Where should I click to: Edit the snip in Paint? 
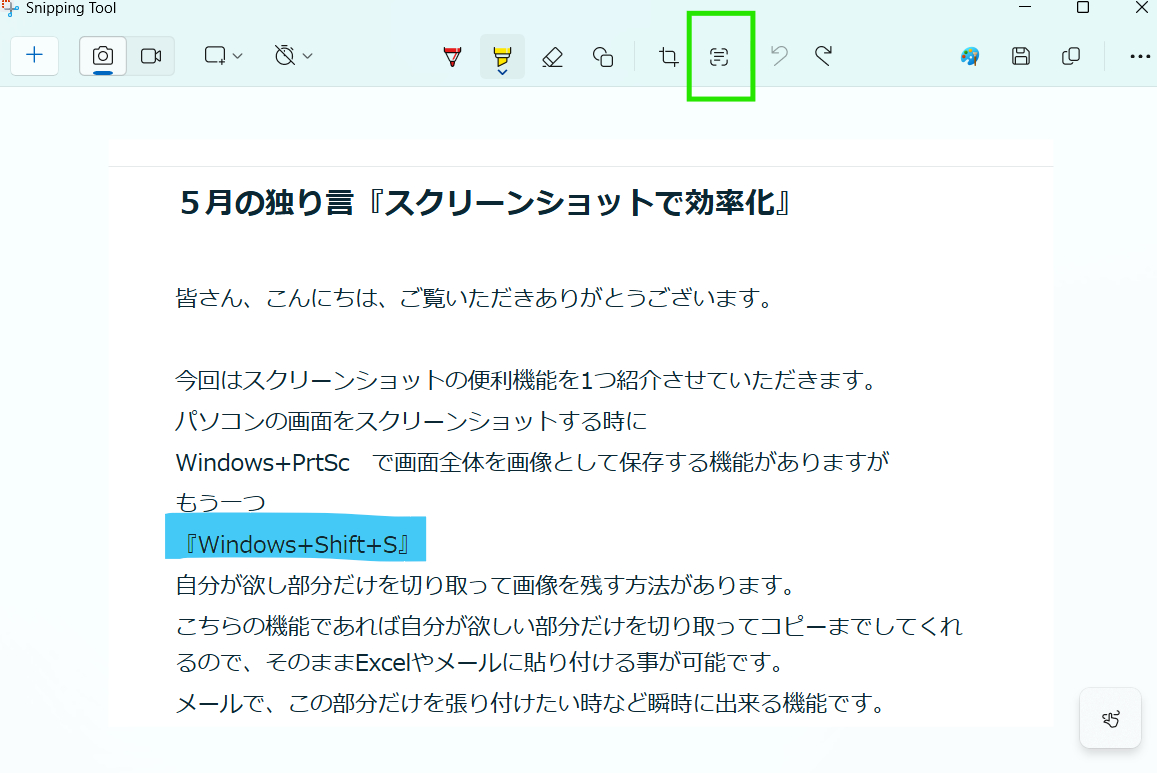(970, 56)
